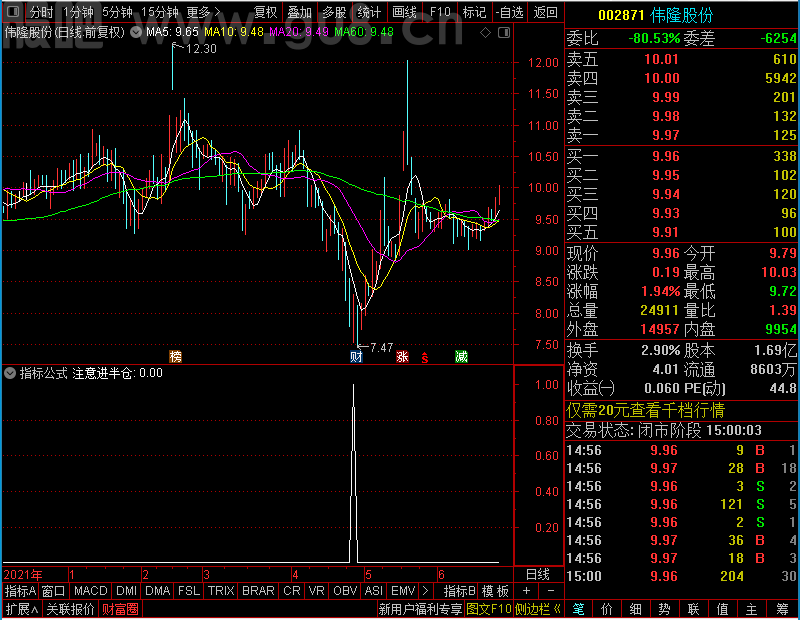800x620 pixels.
Task: Open the 指标A indicator group menu
Action: (x=20, y=591)
